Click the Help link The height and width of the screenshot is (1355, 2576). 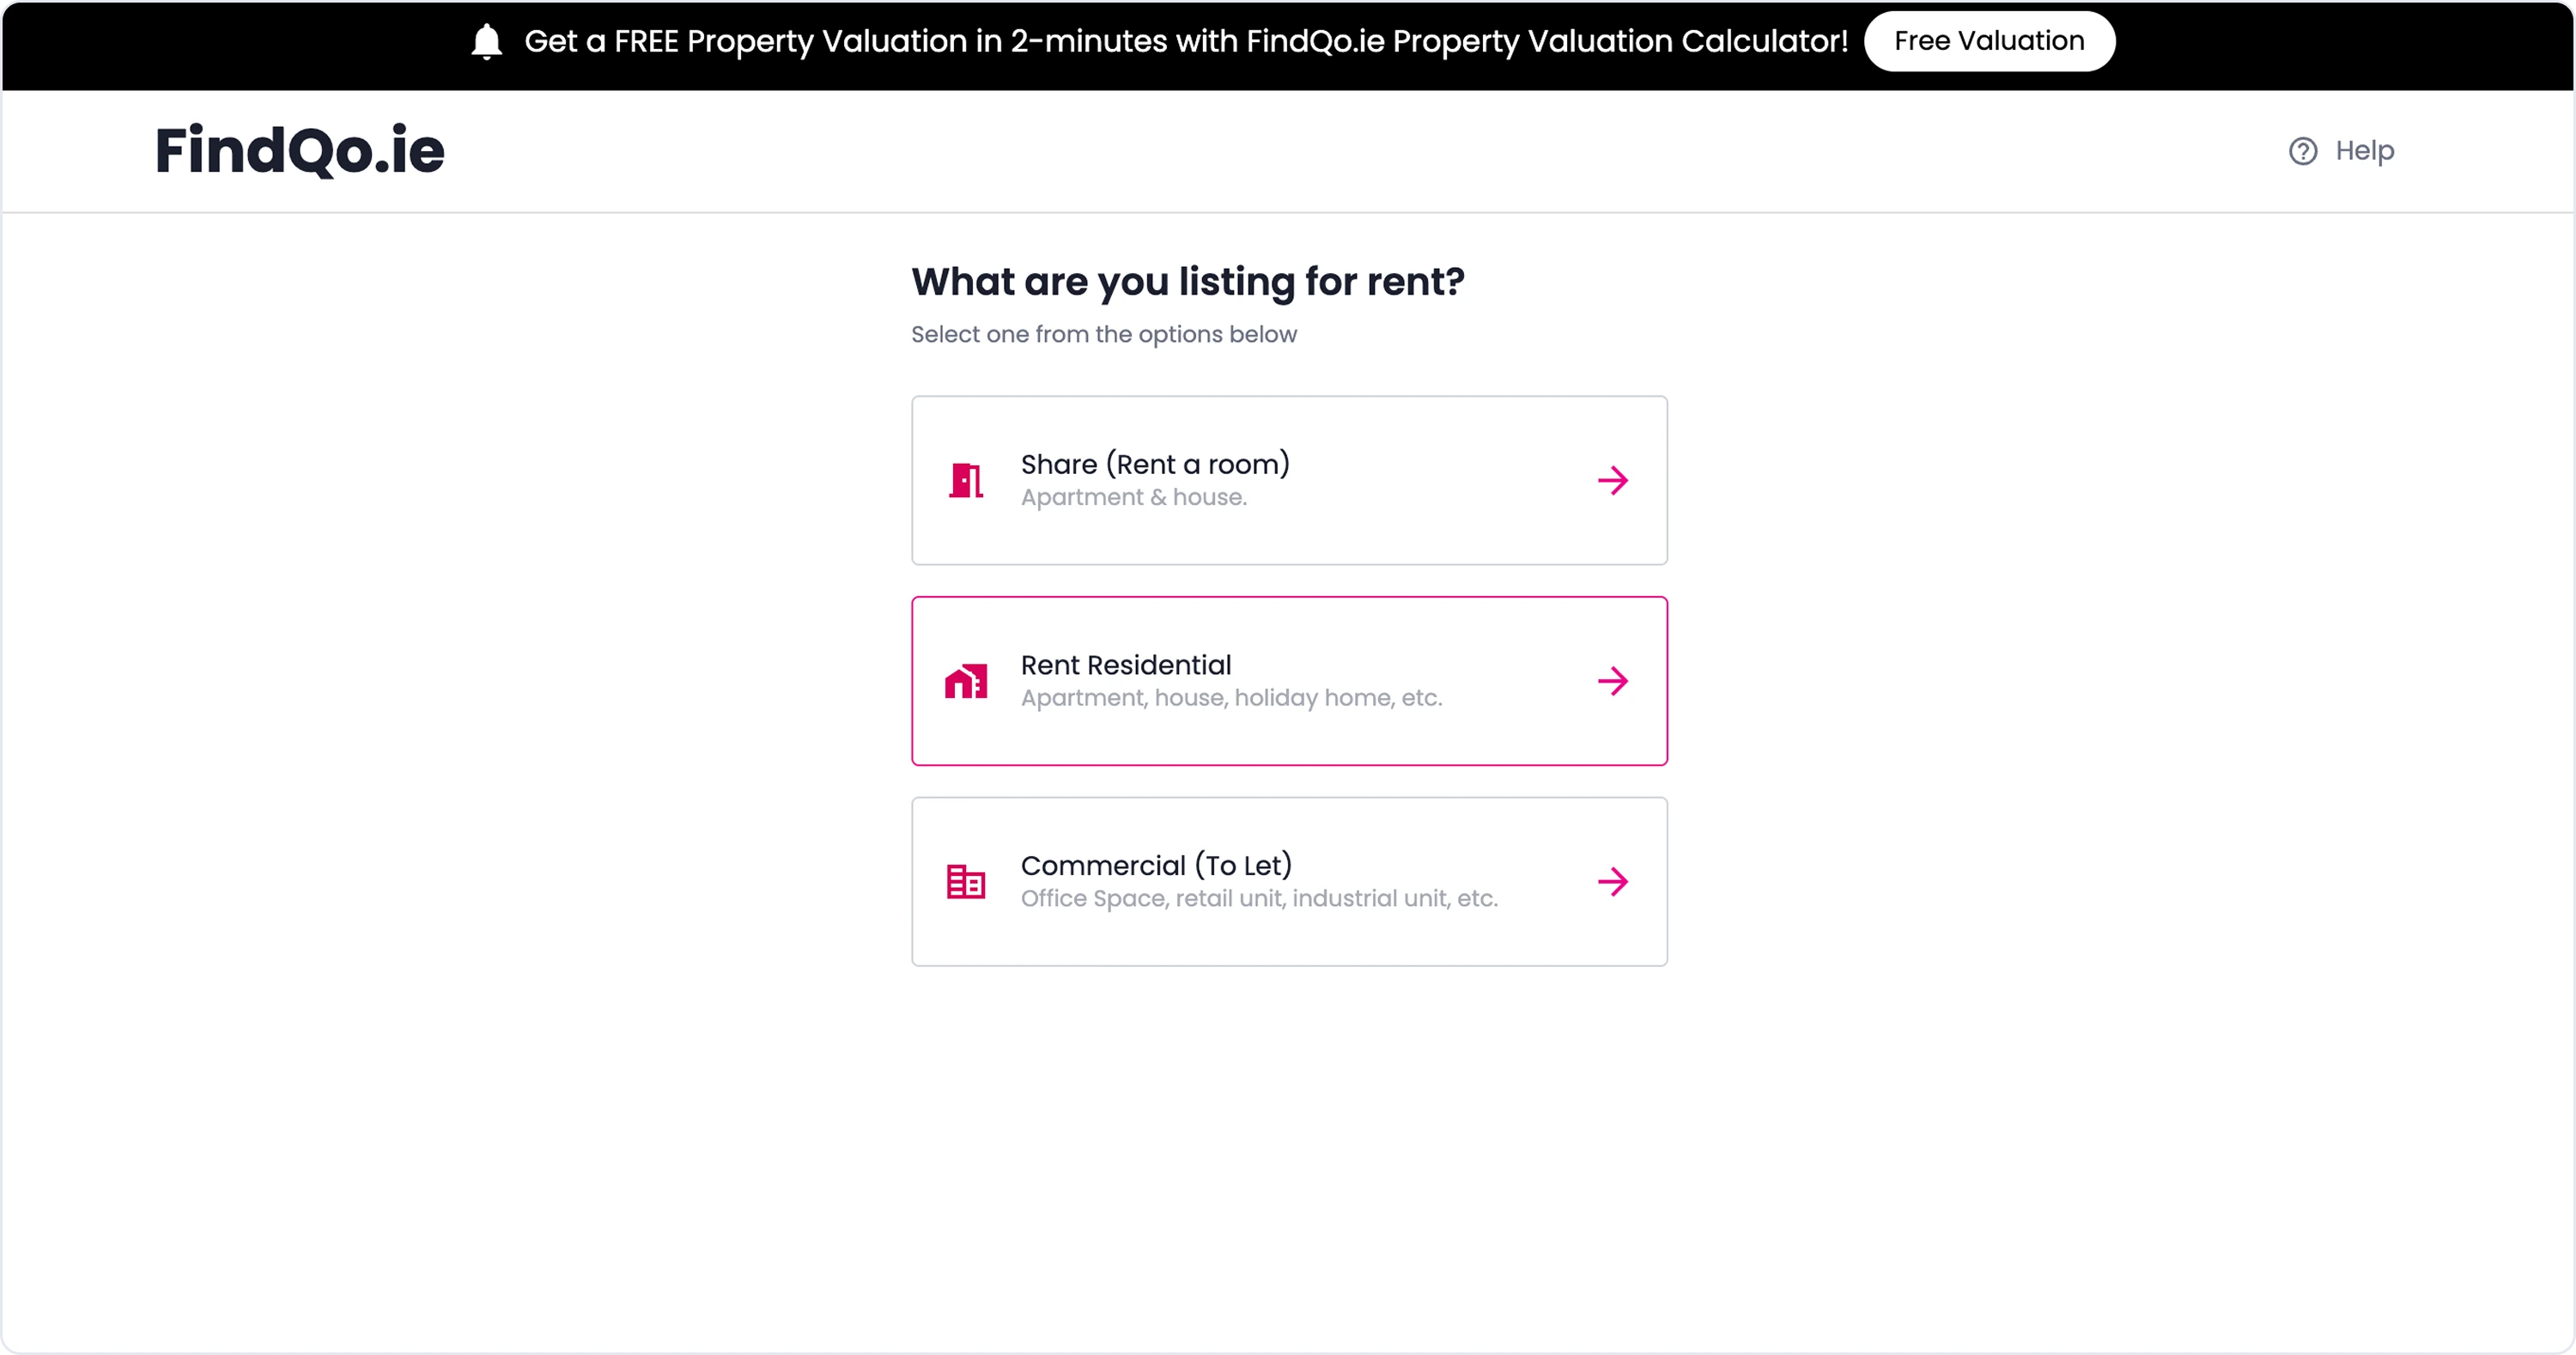pos(2364,150)
